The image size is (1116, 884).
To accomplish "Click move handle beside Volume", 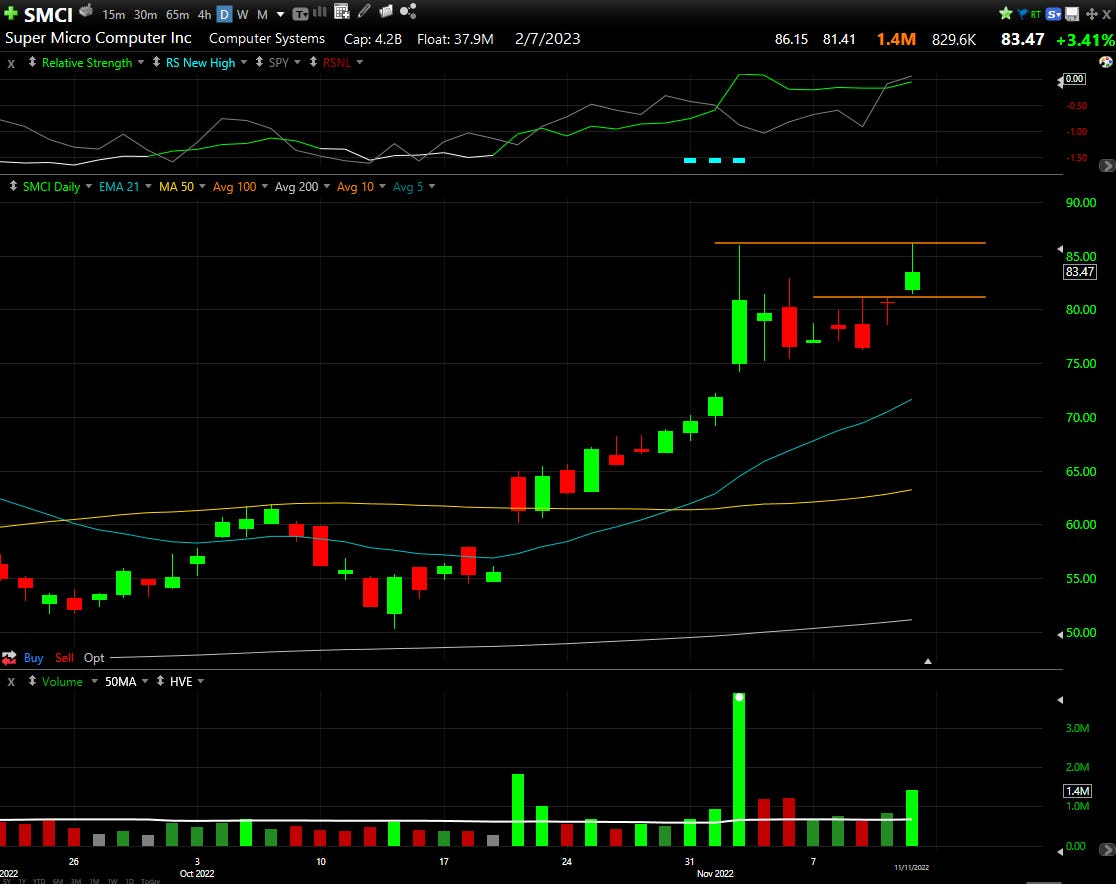I will click(32, 681).
